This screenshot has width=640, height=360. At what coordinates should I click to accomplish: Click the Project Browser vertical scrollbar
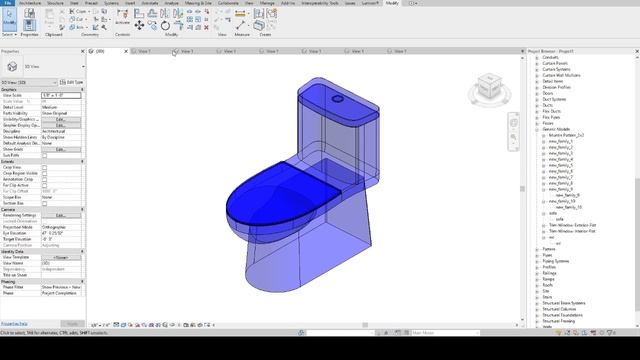tap(637, 245)
